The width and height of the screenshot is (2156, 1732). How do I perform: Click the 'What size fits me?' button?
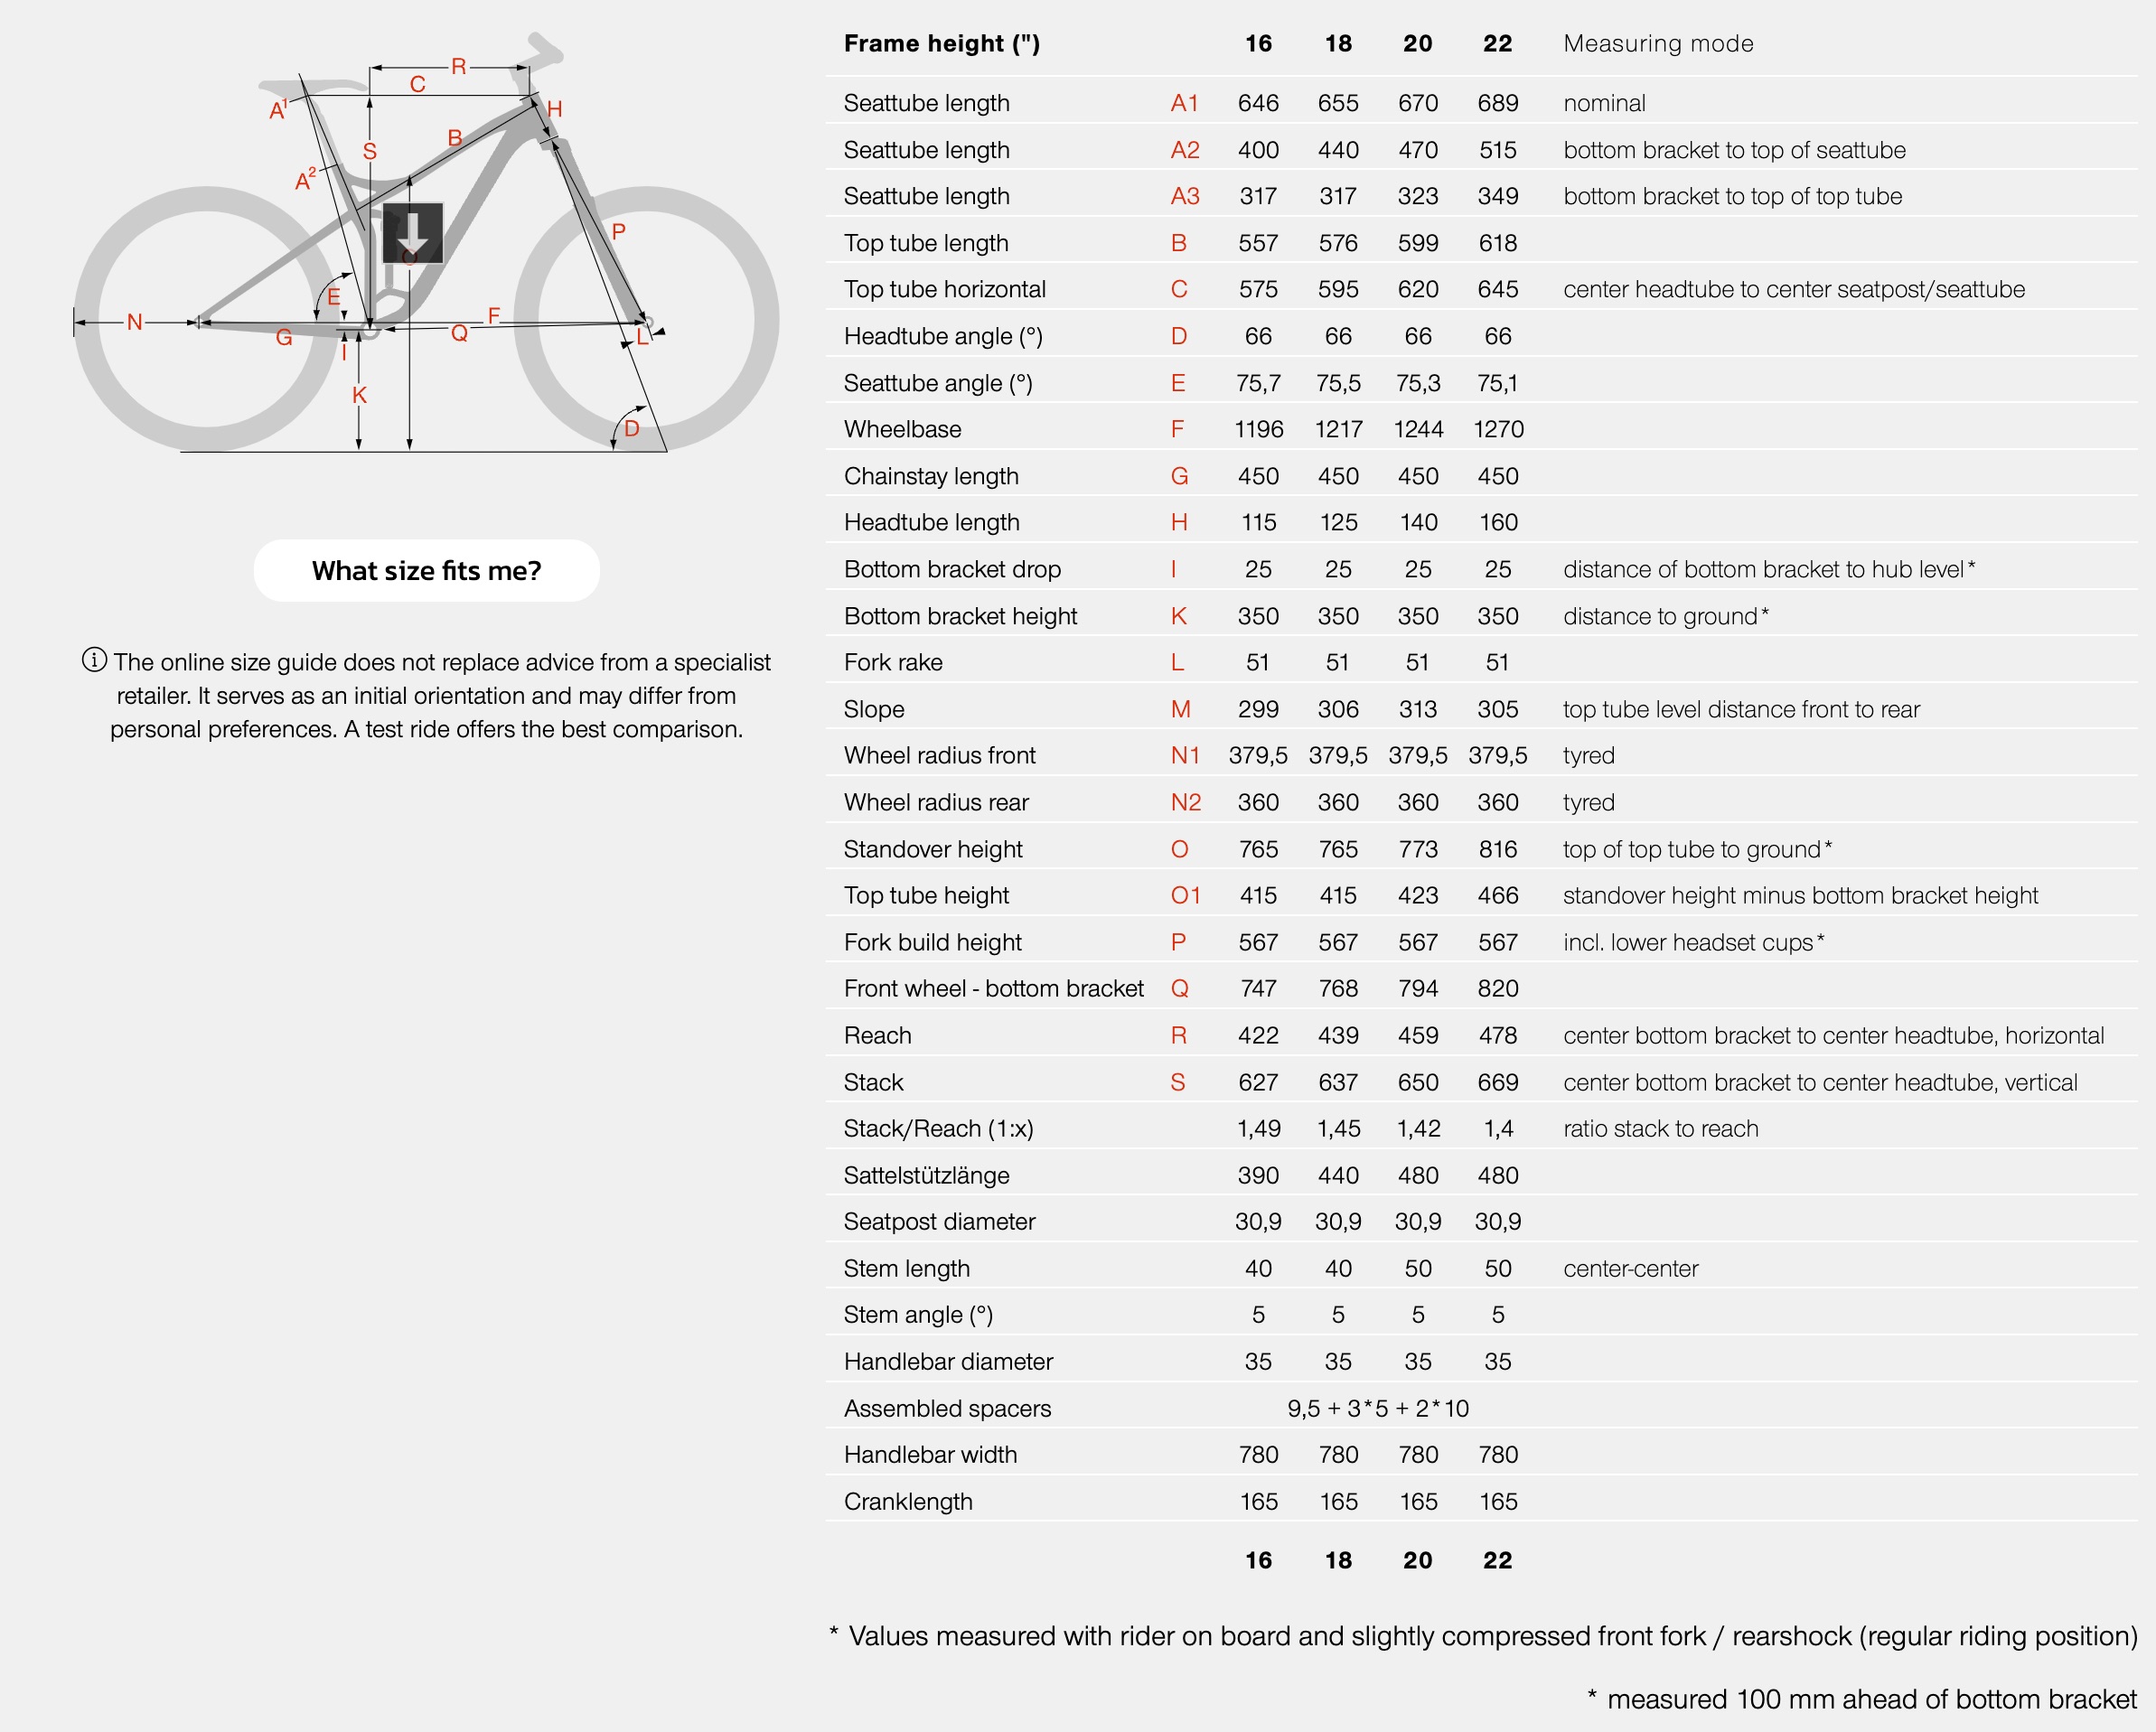(x=426, y=570)
